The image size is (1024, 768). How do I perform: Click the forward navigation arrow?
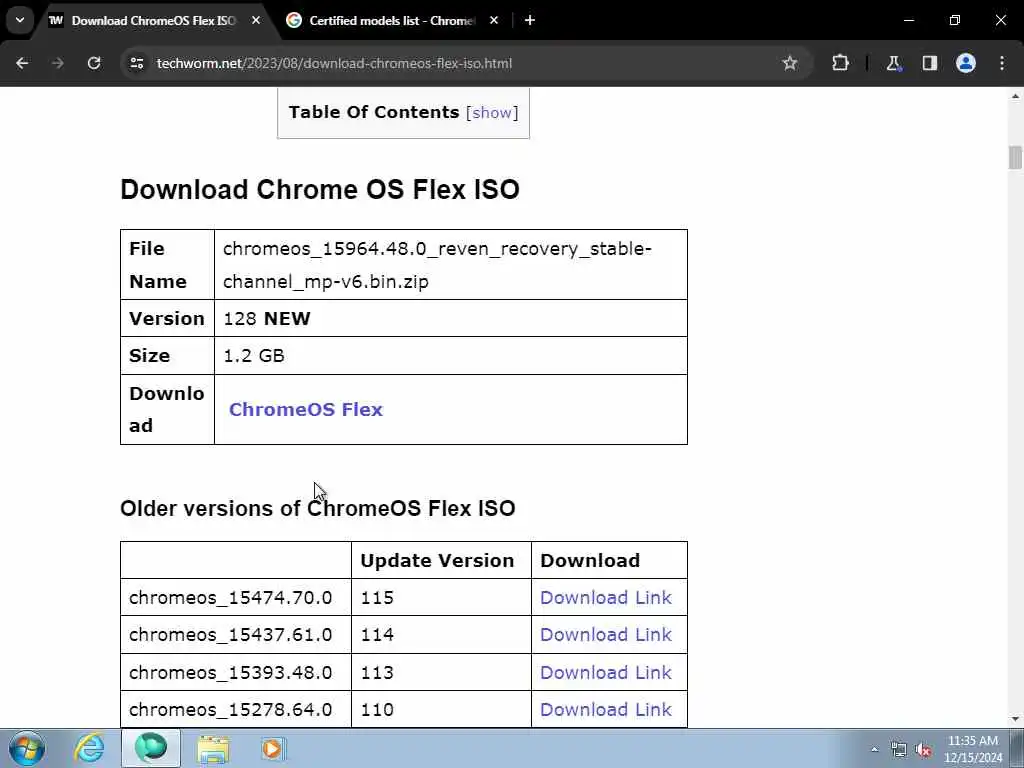pos(57,63)
